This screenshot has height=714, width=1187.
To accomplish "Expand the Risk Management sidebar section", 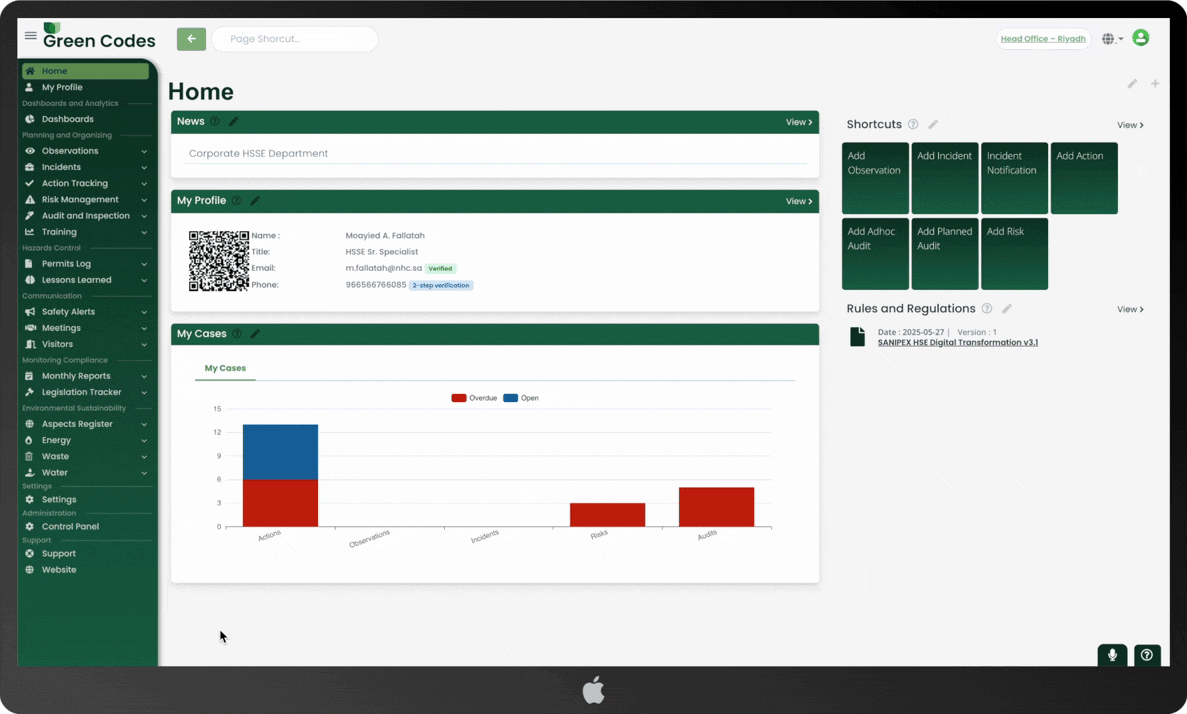I will point(86,200).
